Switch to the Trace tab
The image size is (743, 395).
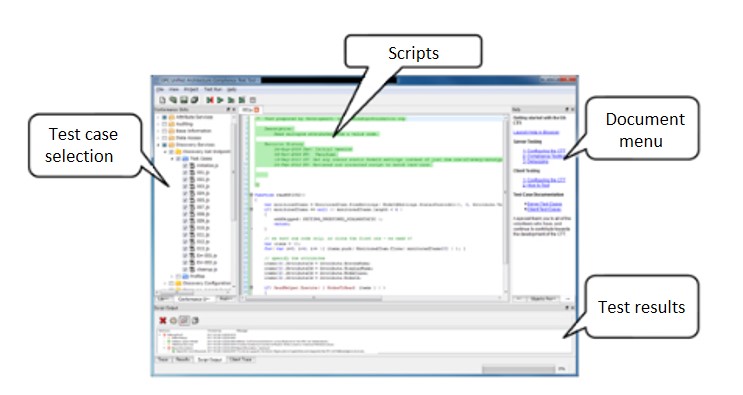click(x=163, y=359)
